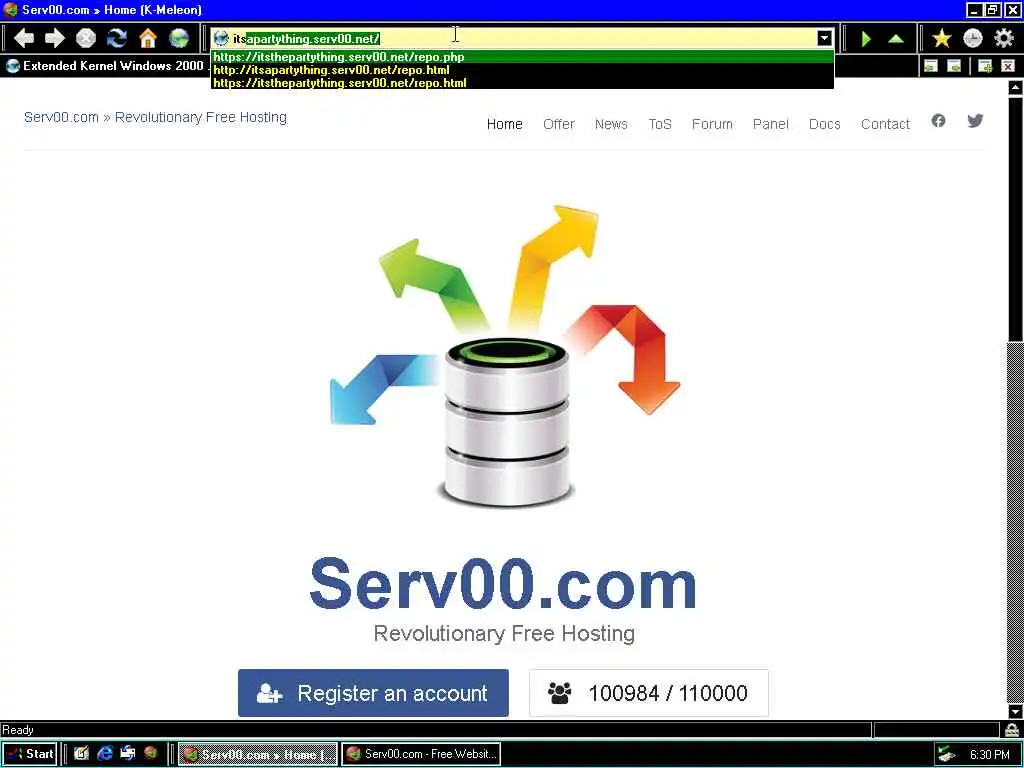This screenshot has width=1024, height=768.
Task: Open the Forum nav item
Action: point(712,124)
